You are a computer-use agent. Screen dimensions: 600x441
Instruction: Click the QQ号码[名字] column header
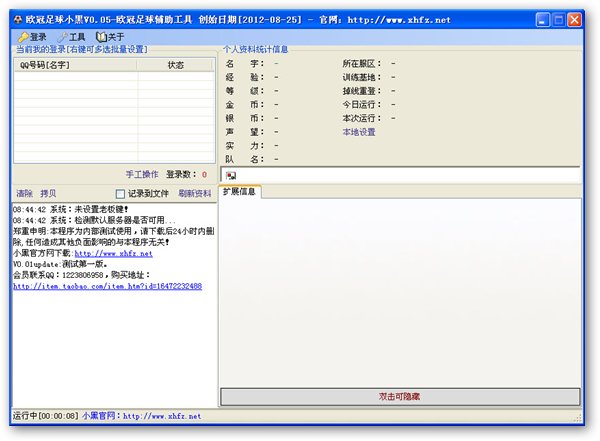[75, 65]
